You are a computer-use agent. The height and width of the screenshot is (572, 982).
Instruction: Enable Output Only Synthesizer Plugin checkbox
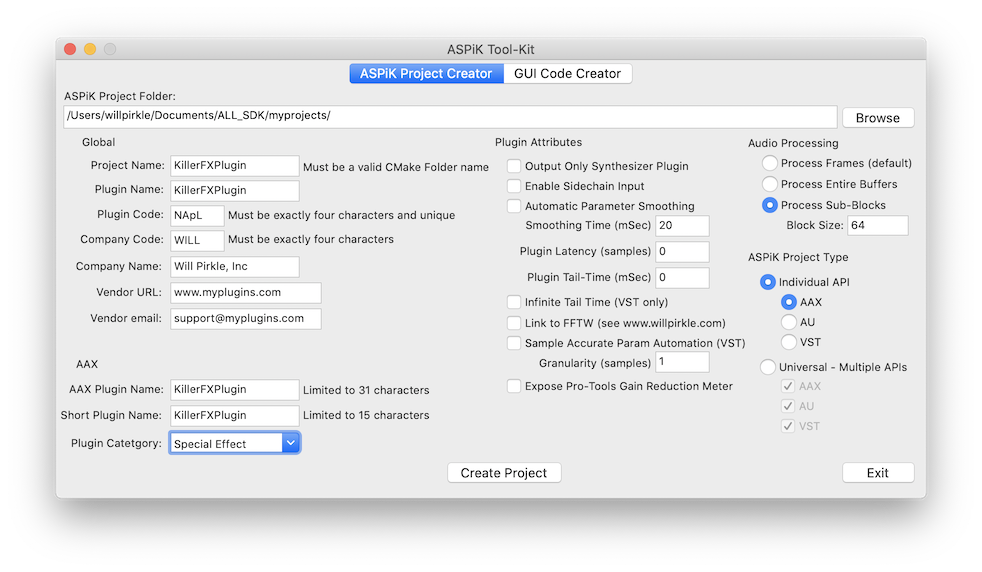pyautogui.click(x=514, y=166)
